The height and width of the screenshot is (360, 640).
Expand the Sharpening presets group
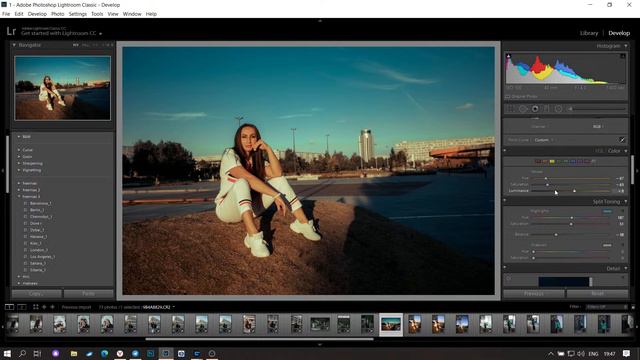tap(19, 163)
